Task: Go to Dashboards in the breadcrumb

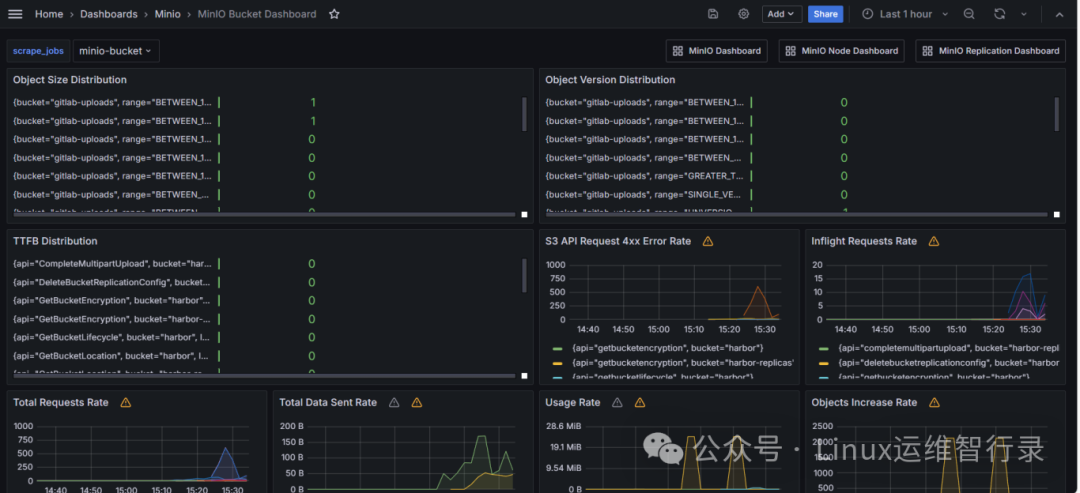Action: click(x=109, y=14)
